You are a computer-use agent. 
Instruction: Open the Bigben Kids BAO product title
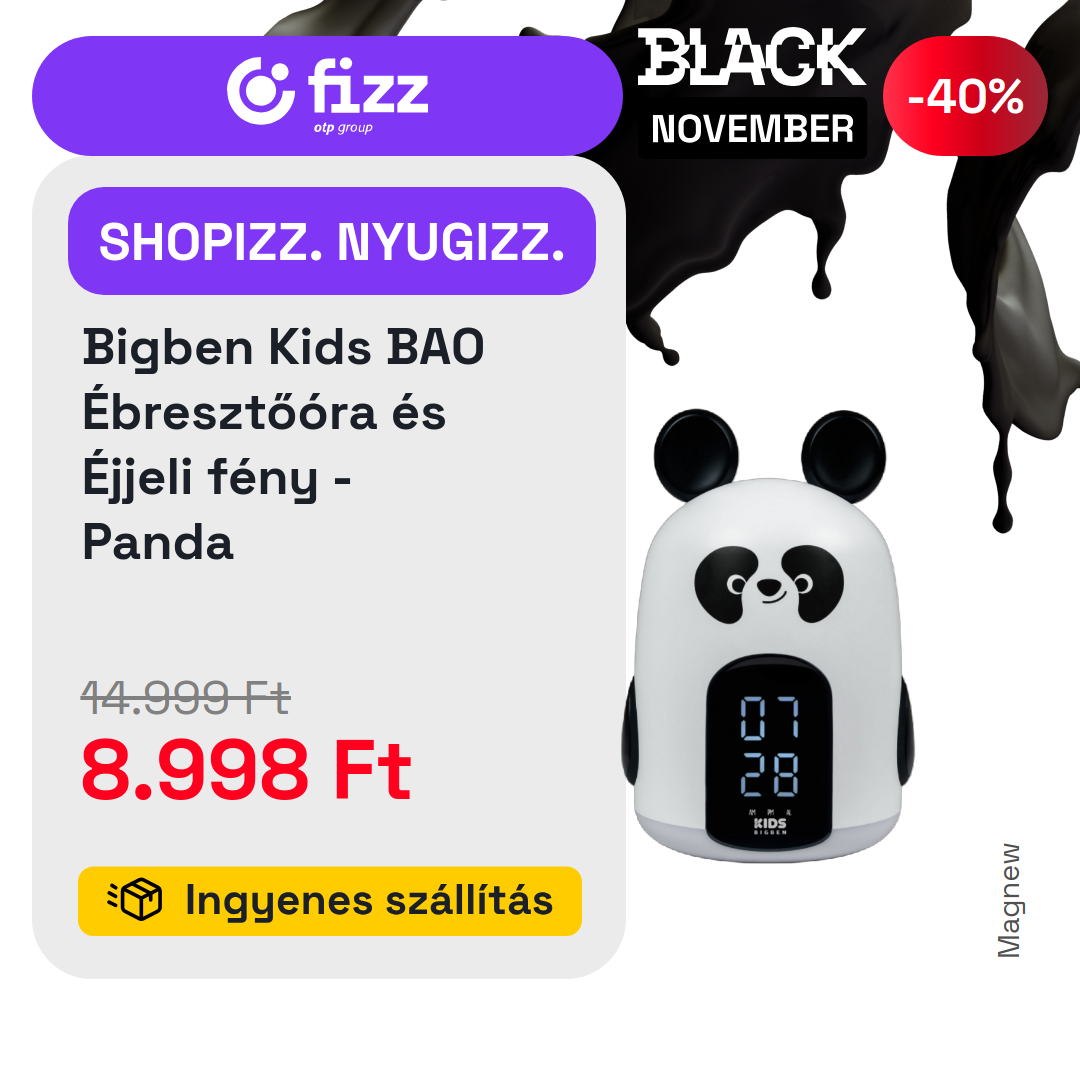(x=283, y=444)
